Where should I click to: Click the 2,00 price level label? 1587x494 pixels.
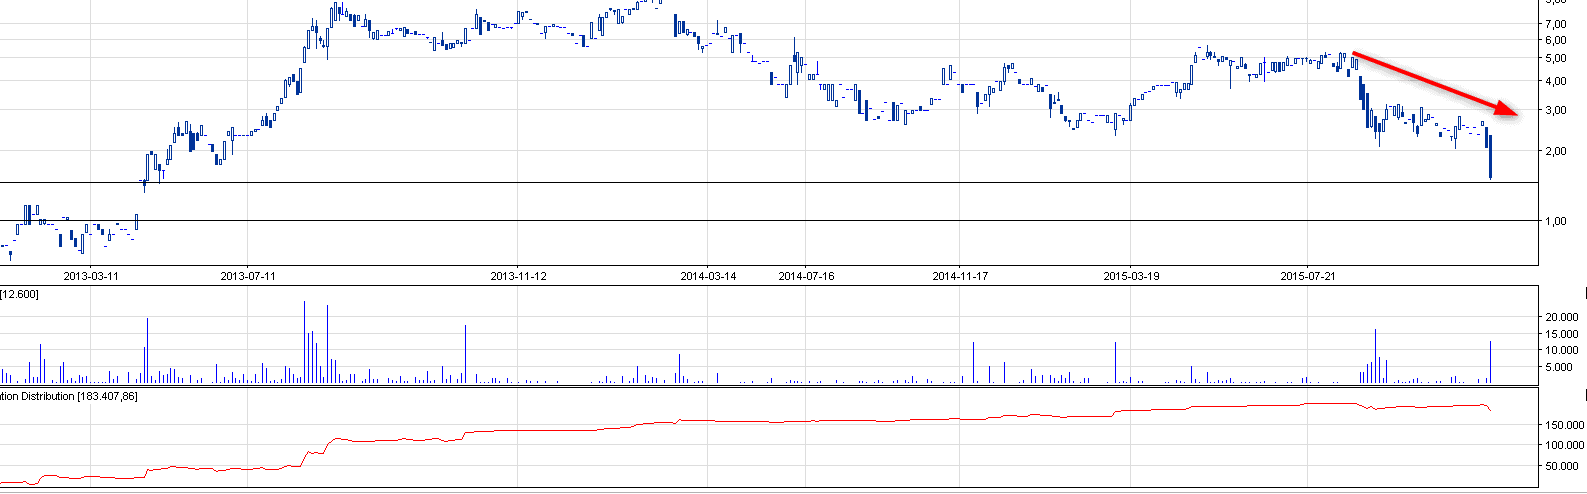pos(1555,152)
